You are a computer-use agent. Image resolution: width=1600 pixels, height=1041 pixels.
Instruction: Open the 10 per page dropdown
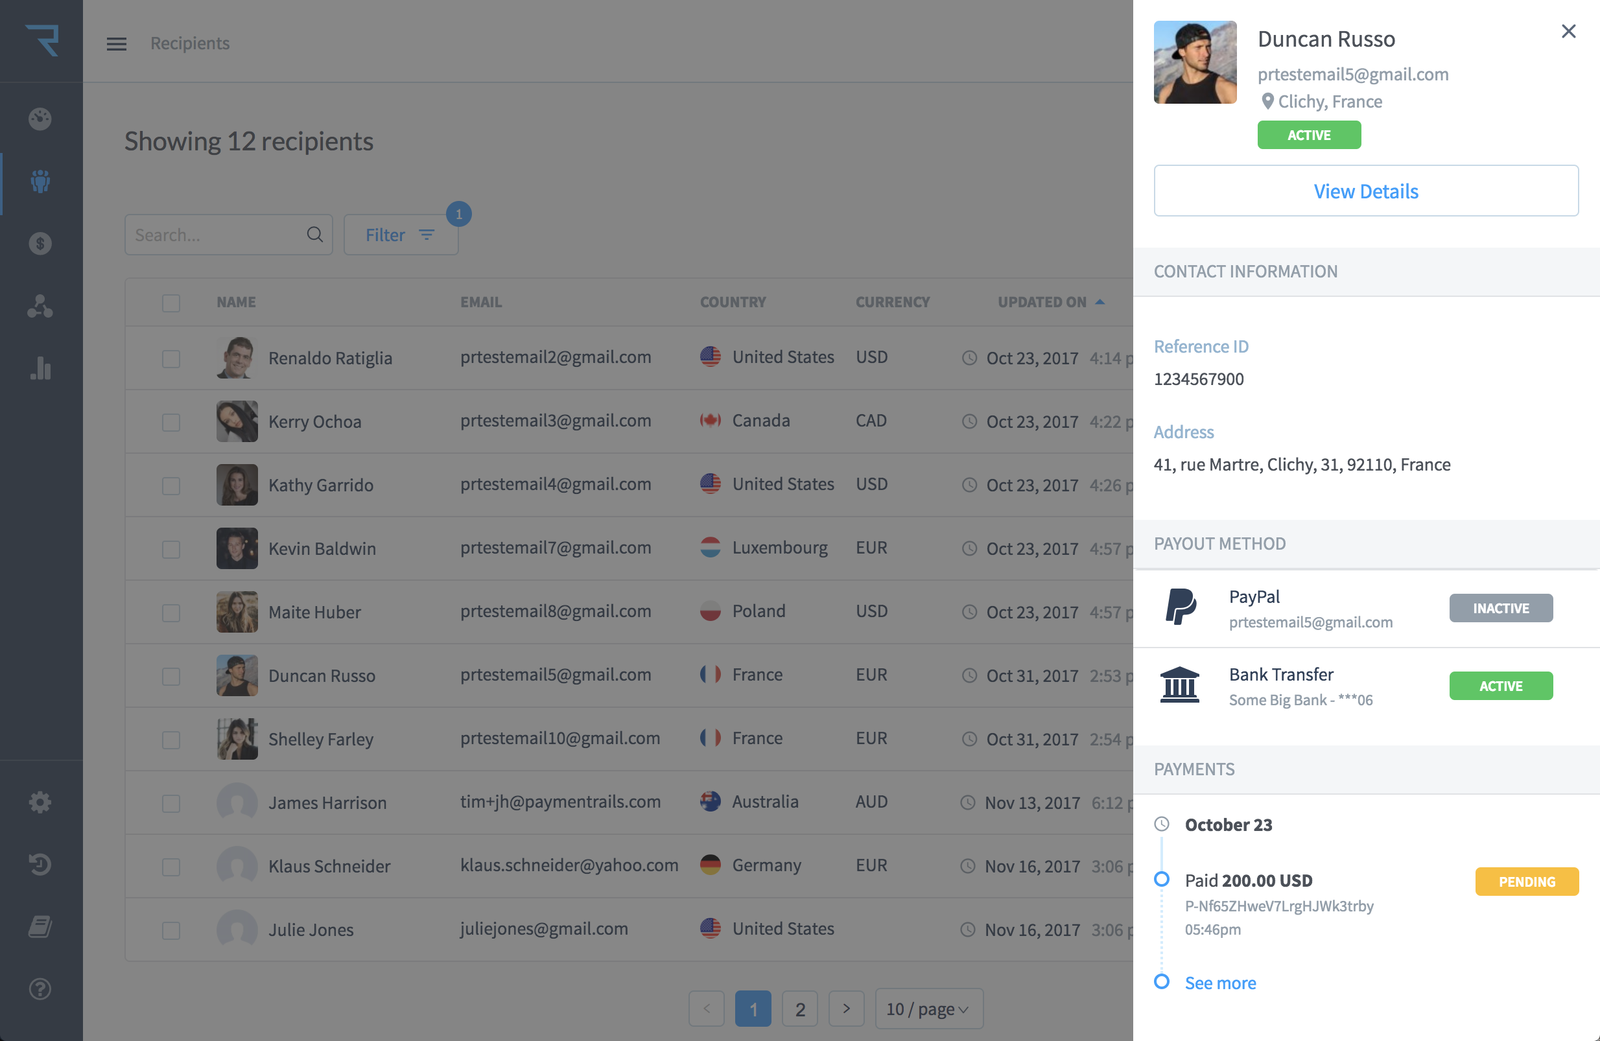point(928,1009)
